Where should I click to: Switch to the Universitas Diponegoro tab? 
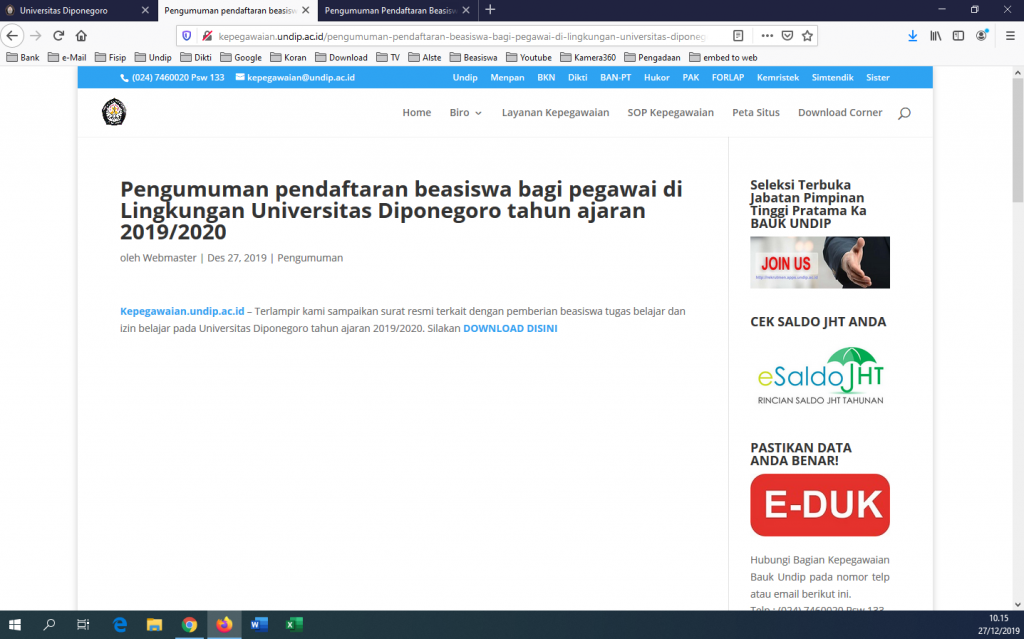75,9
